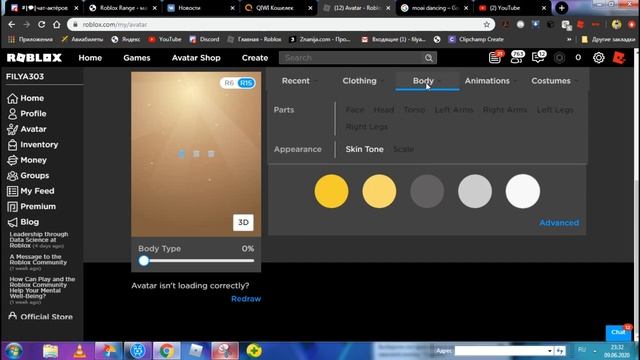Open the Home nav menu item
Screen dimensions: 640x360
pos(90,58)
